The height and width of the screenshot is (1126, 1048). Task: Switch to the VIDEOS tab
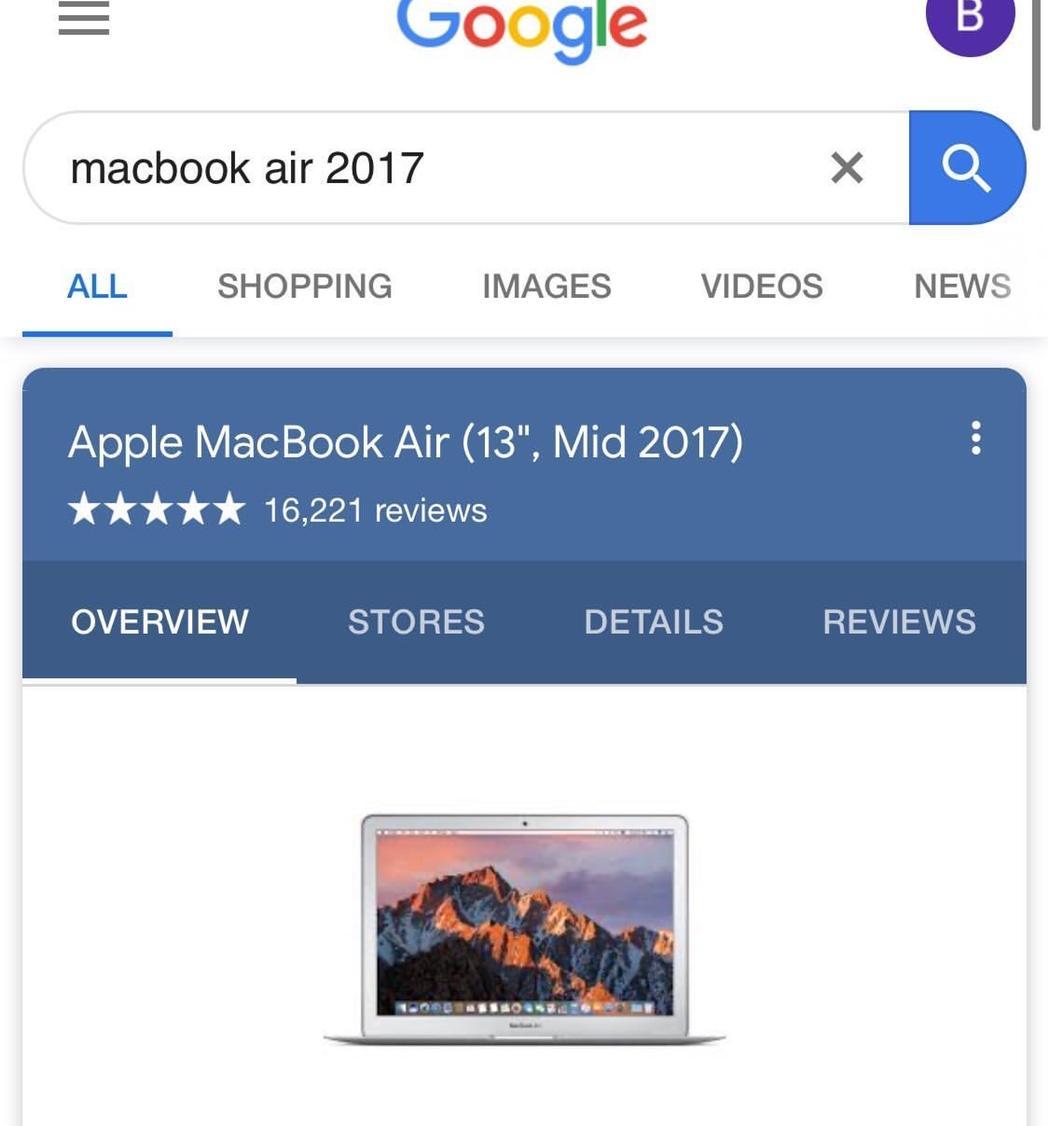[x=761, y=286]
